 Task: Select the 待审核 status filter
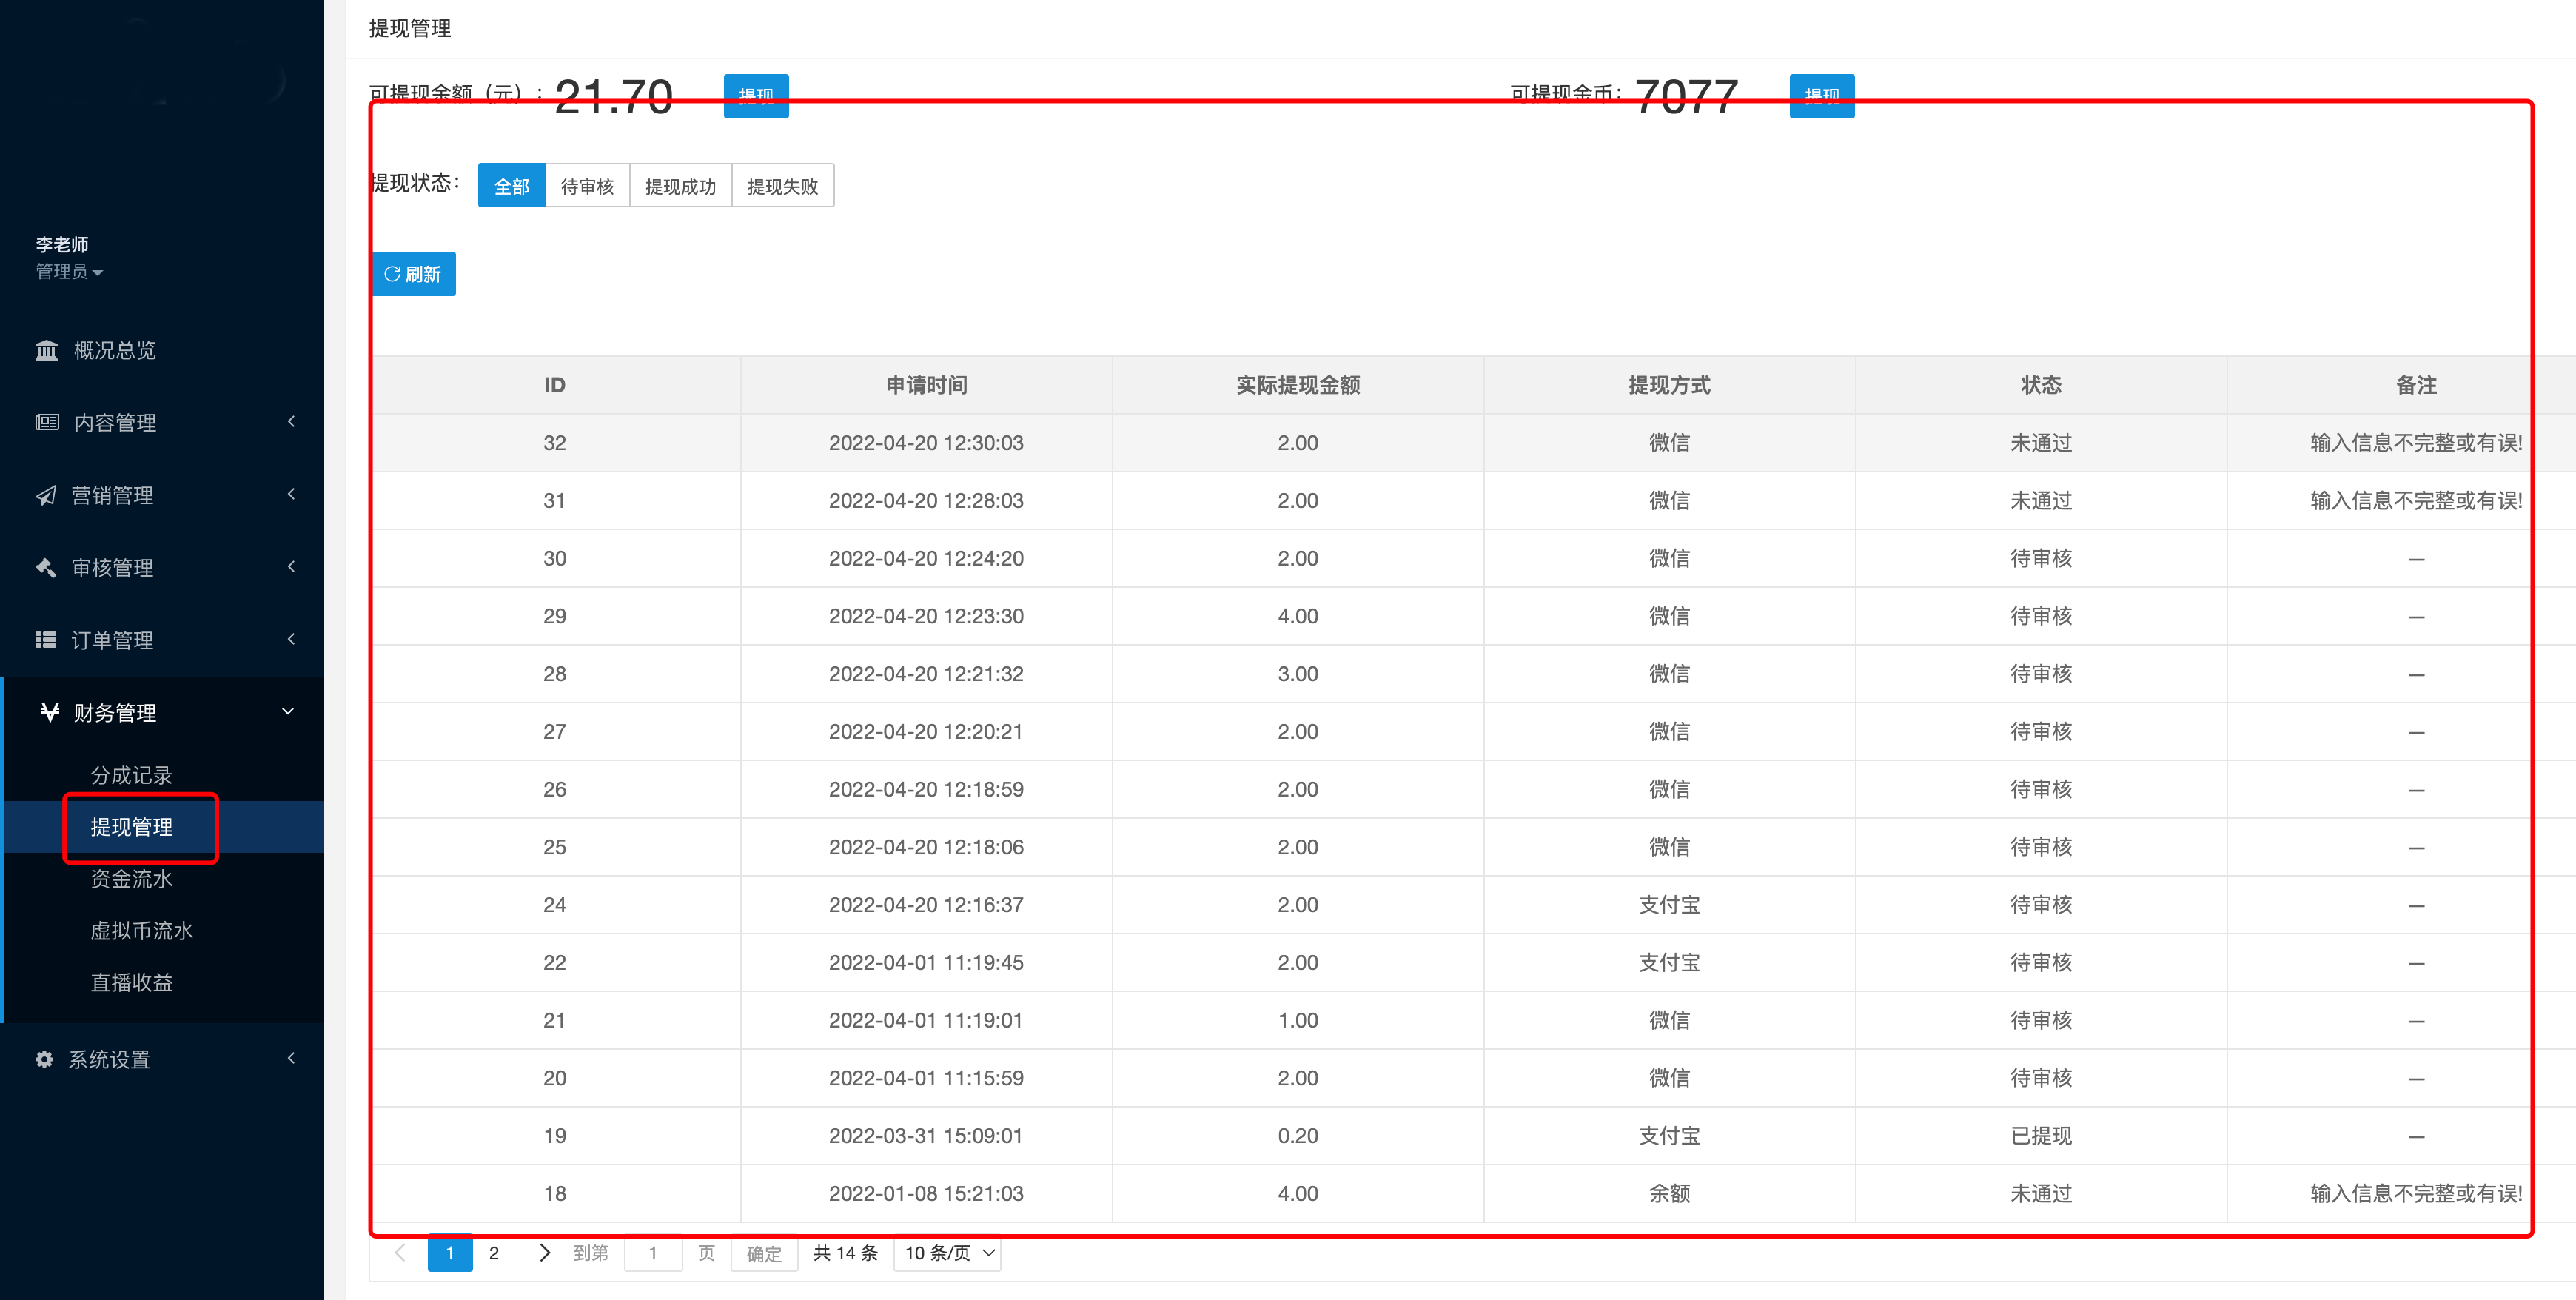click(588, 186)
